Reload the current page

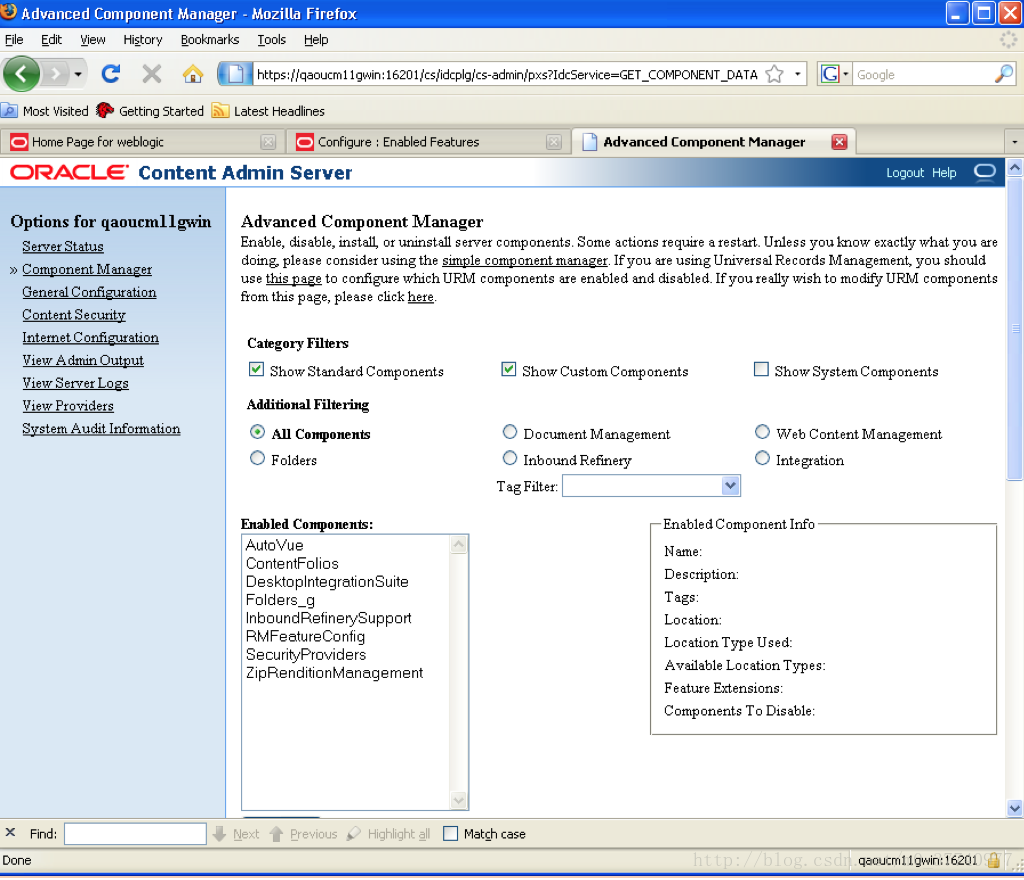click(110, 73)
